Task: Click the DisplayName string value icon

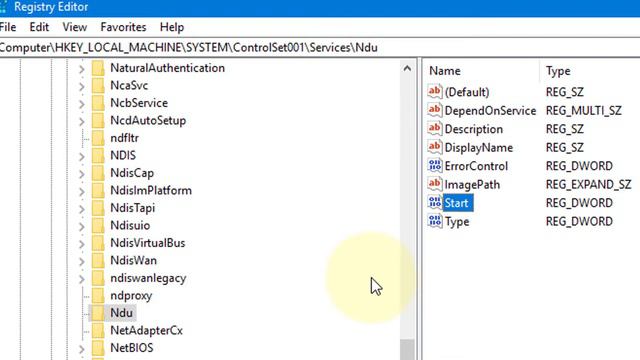Action: [435, 147]
